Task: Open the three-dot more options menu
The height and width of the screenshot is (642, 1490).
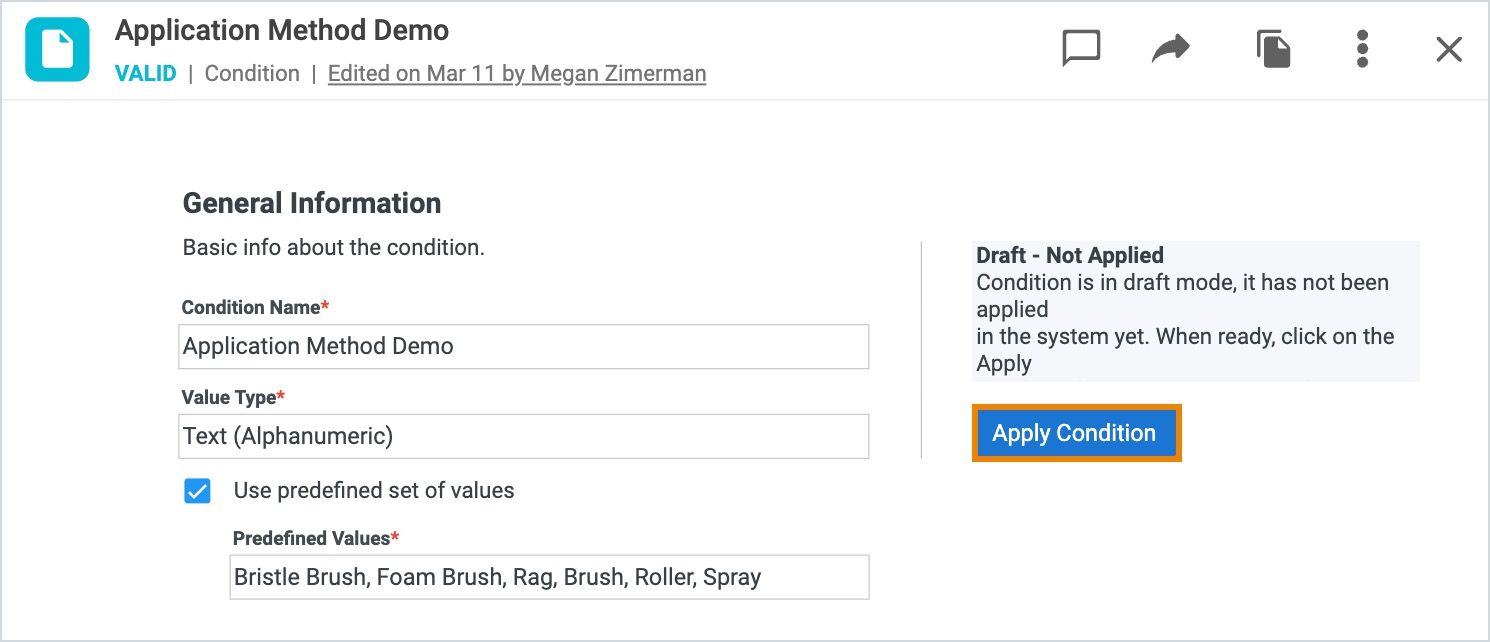Action: click(1362, 49)
